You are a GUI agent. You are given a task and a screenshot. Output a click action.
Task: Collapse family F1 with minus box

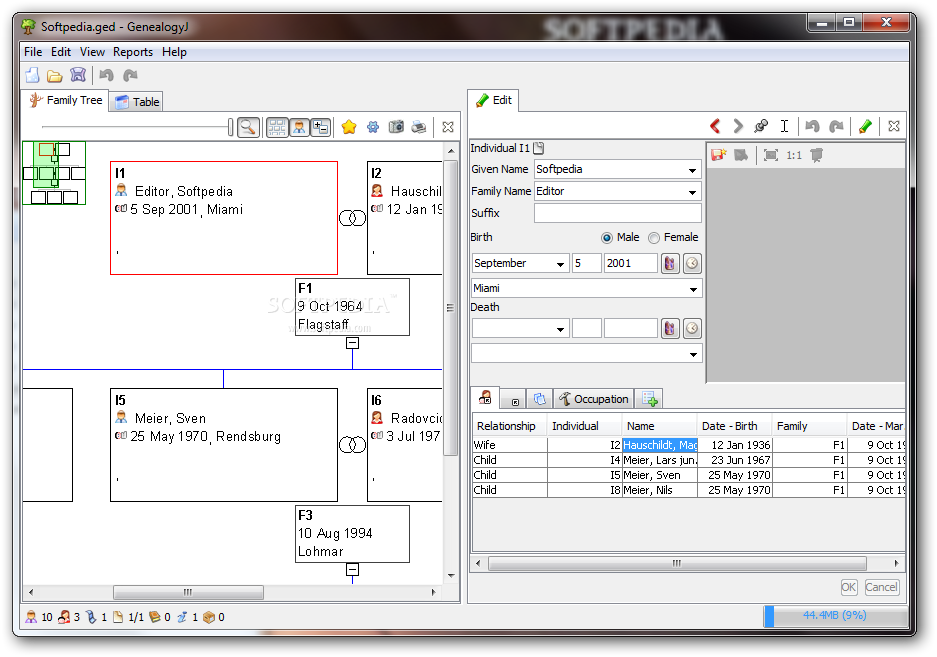pyautogui.click(x=352, y=343)
